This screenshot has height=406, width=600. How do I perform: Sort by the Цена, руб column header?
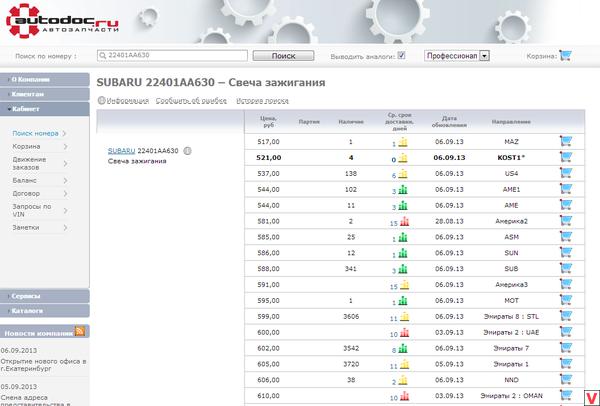[x=268, y=122]
